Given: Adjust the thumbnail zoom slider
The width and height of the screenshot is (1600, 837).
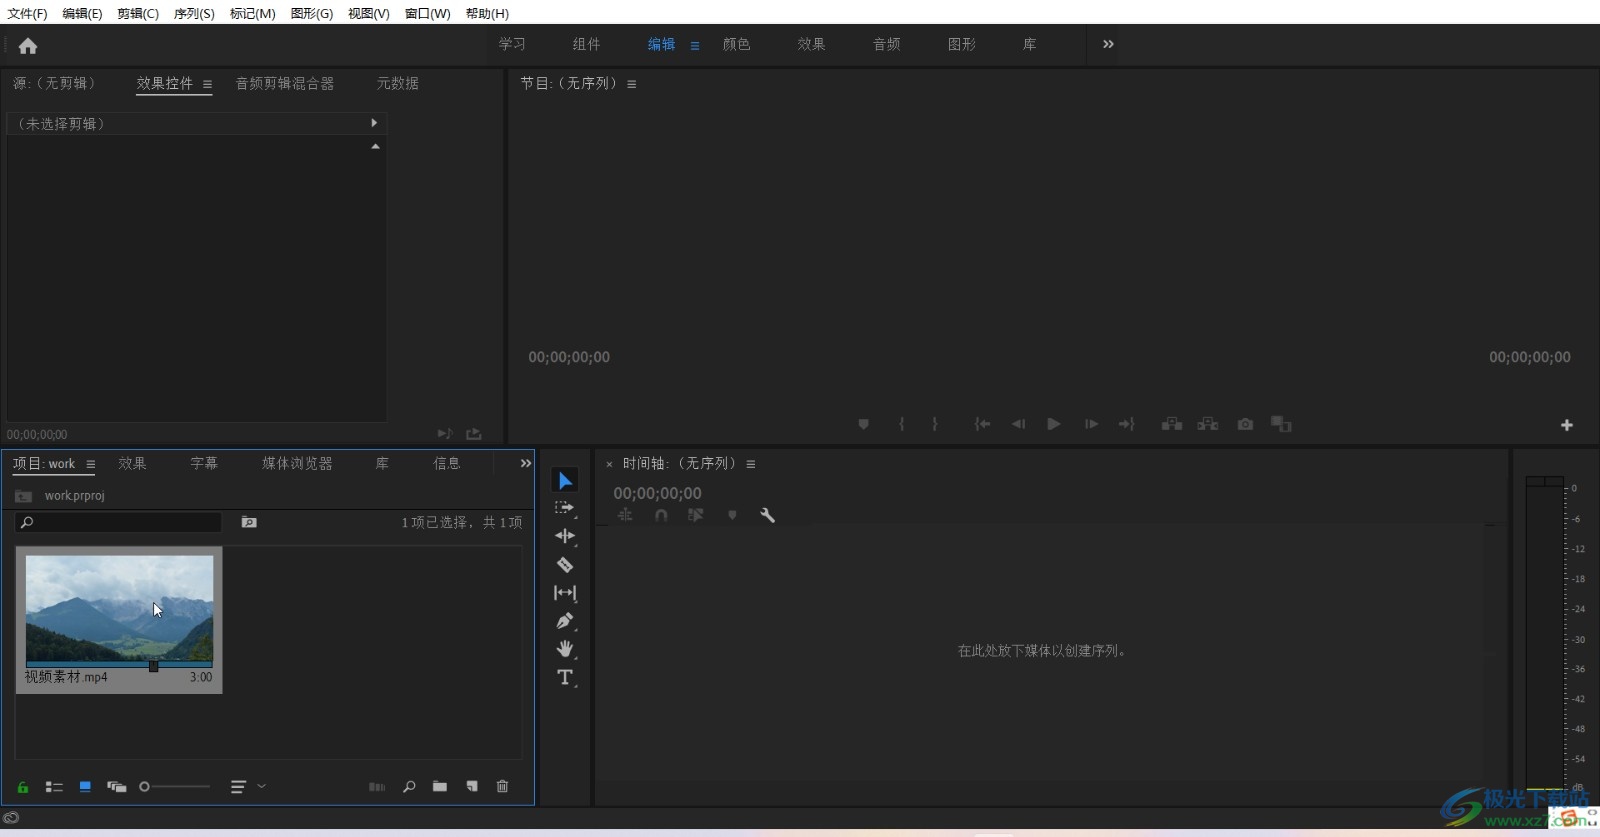Looking at the screenshot, I should (x=175, y=787).
